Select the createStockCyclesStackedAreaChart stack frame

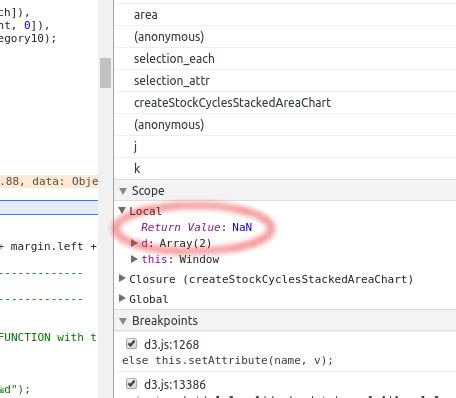pyautogui.click(x=285, y=103)
